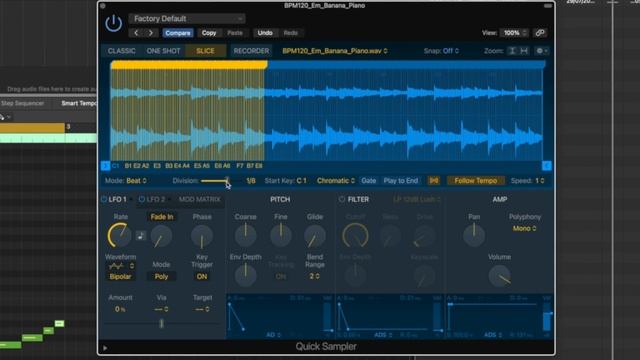Click the Filter Cutoff knob

[x=355, y=236]
